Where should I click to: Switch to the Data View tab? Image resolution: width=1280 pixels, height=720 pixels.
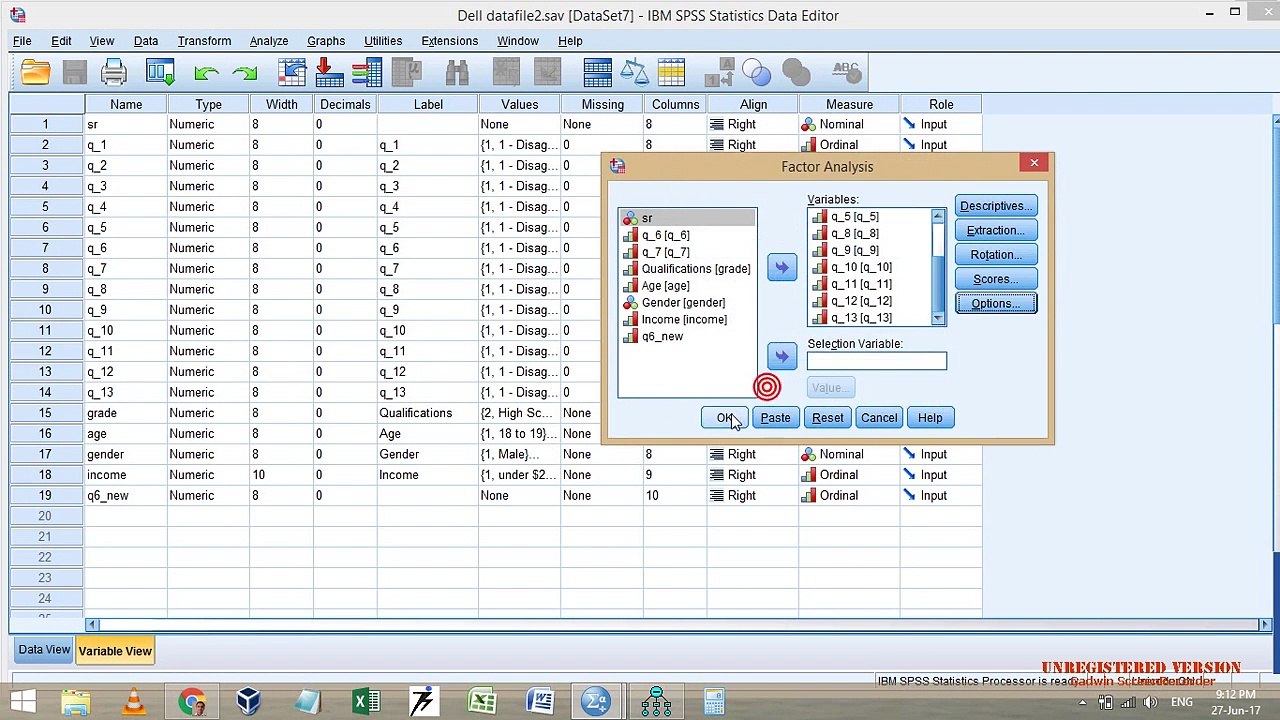[44, 650]
